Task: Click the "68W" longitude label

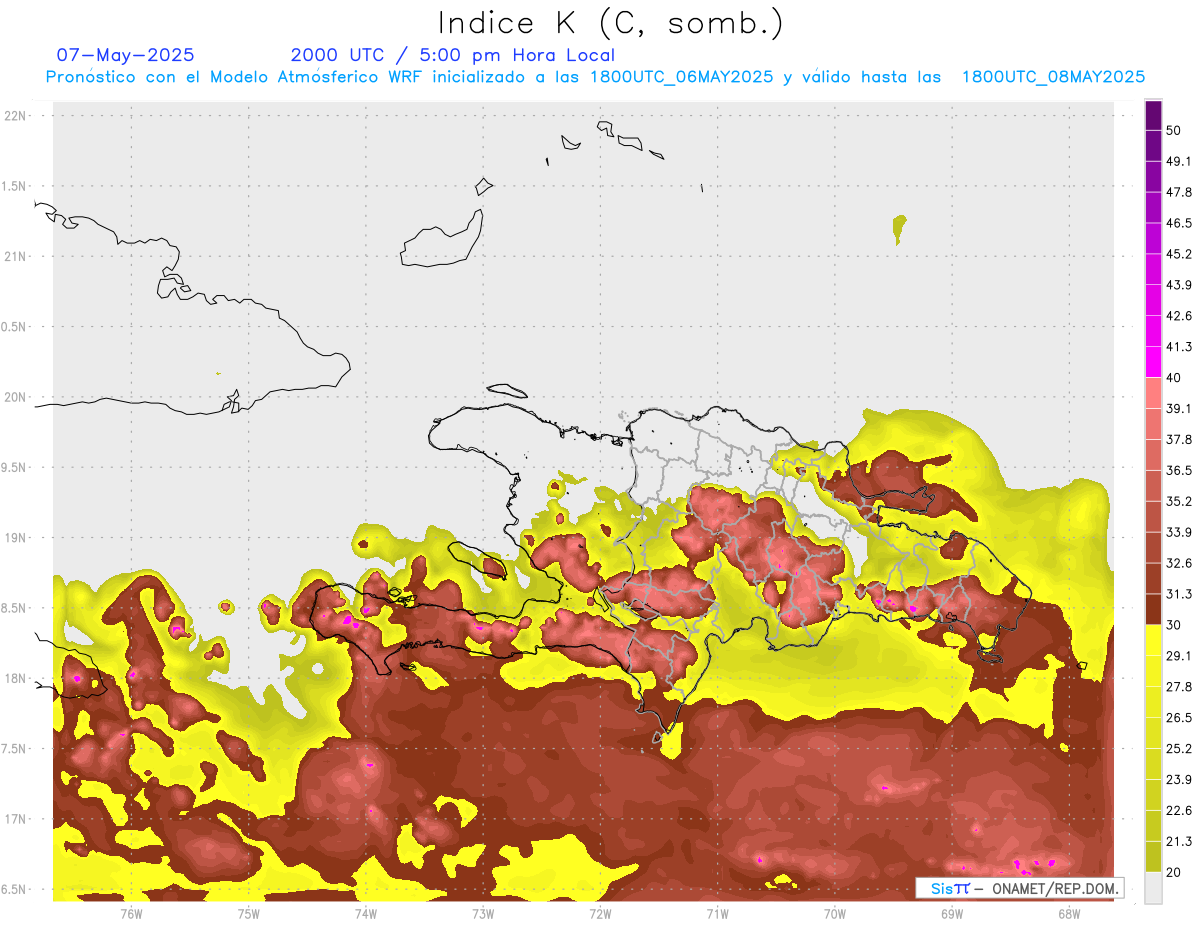Action: pos(1069,913)
